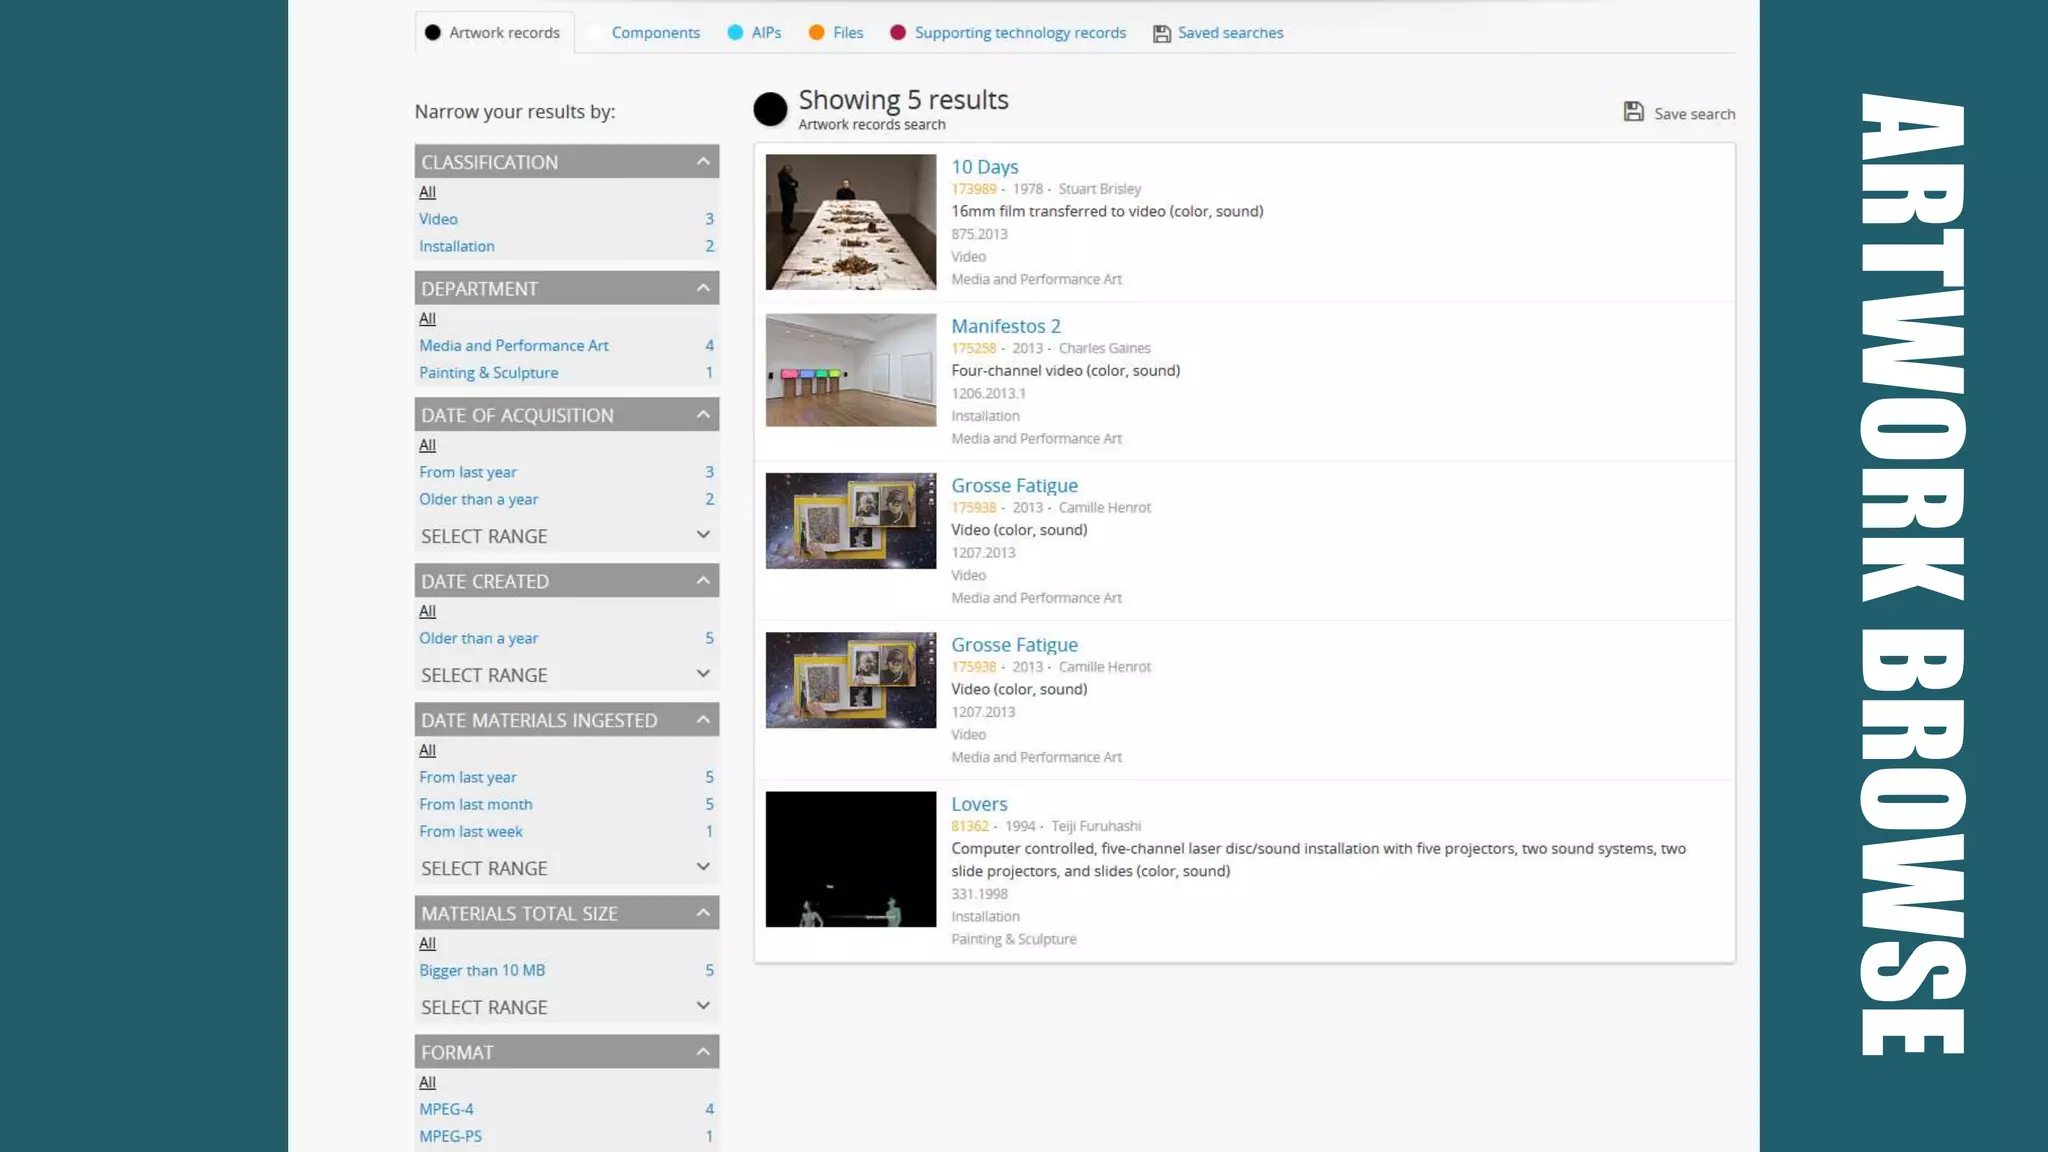This screenshot has height=1152, width=2048.
Task: Open Select Range under Materials Total Size
Action: tap(566, 1007)
